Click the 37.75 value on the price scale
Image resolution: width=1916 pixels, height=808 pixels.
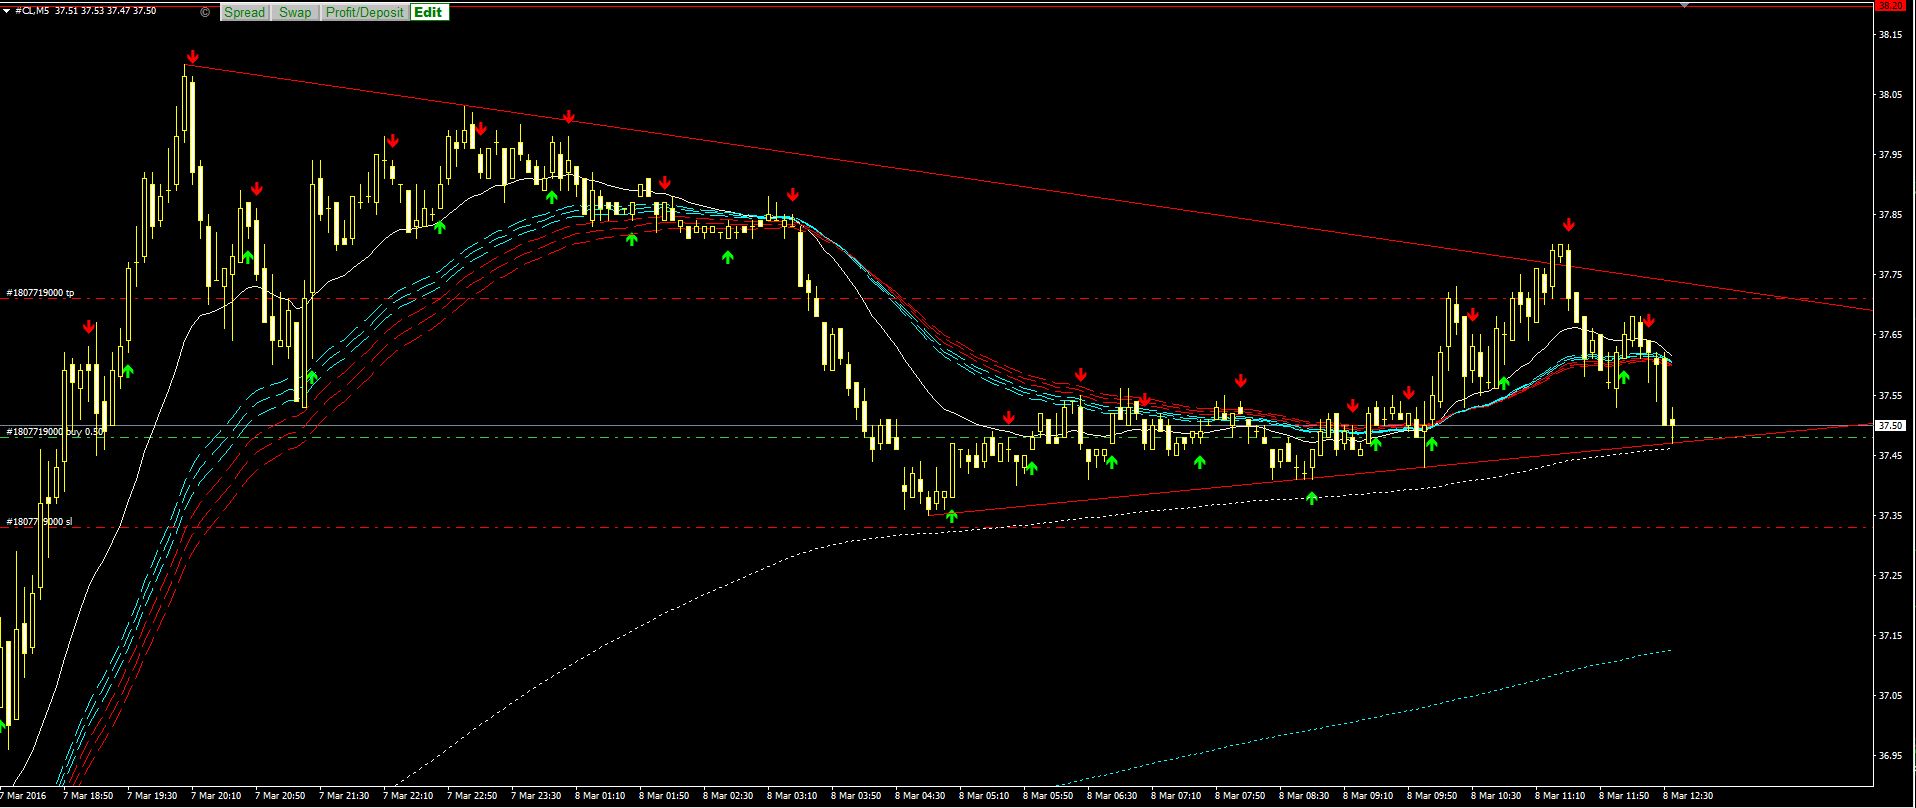[1890, 275]
